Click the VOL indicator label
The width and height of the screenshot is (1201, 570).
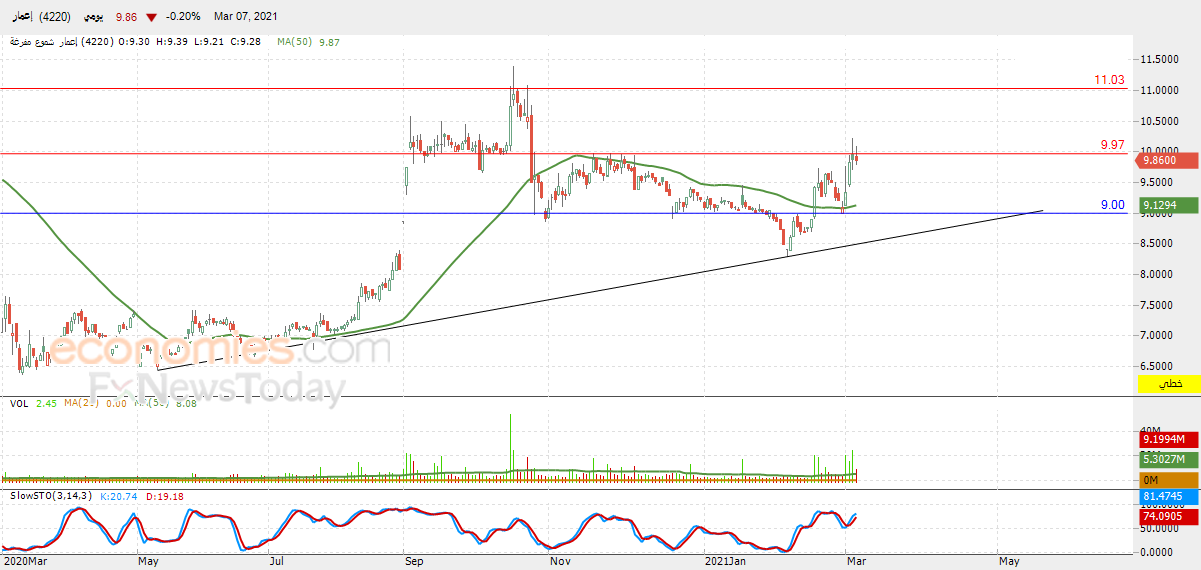[19, 404]
